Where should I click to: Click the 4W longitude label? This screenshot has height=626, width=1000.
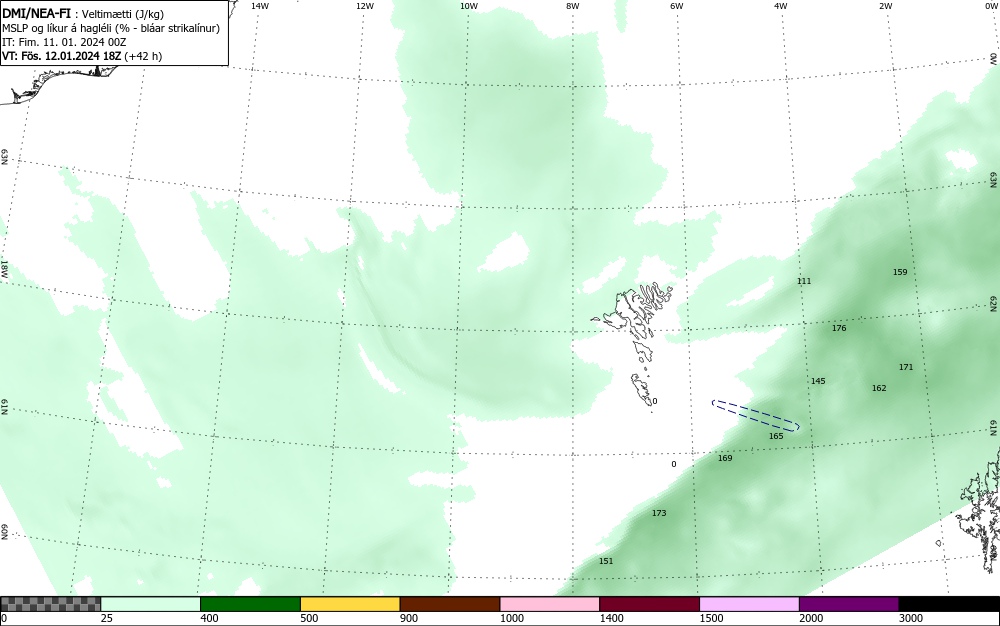pyautogui.click(x=781, y=6)
